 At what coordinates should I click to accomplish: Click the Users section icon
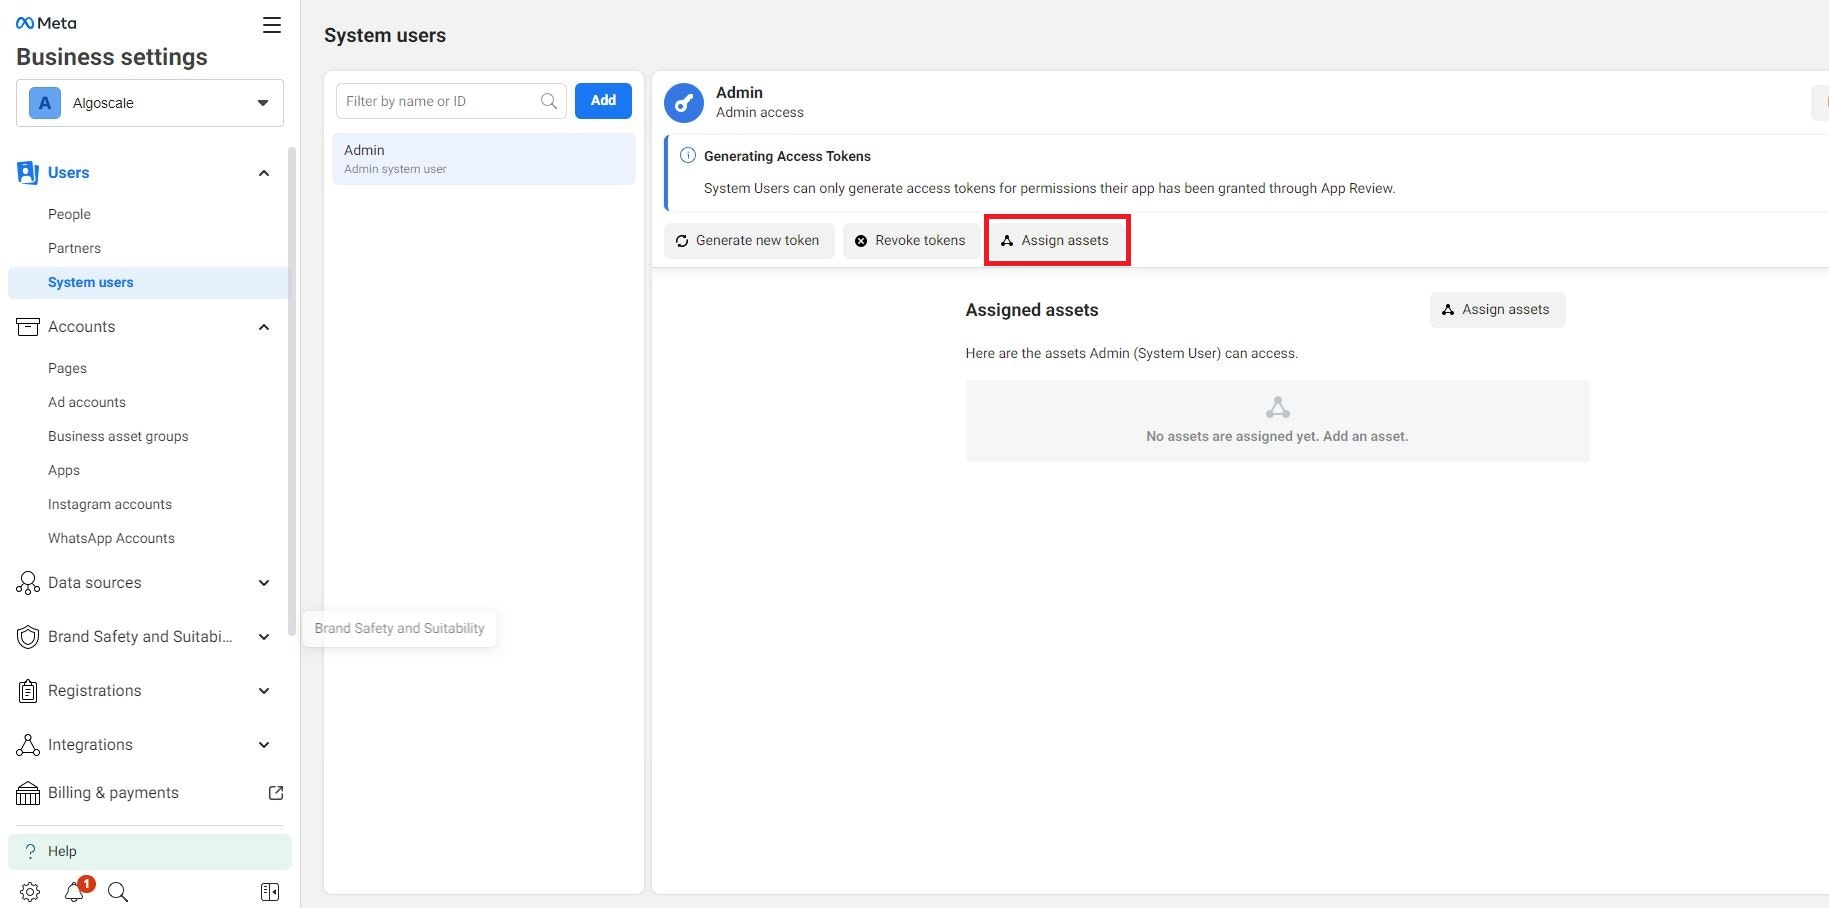coord(28,173)
